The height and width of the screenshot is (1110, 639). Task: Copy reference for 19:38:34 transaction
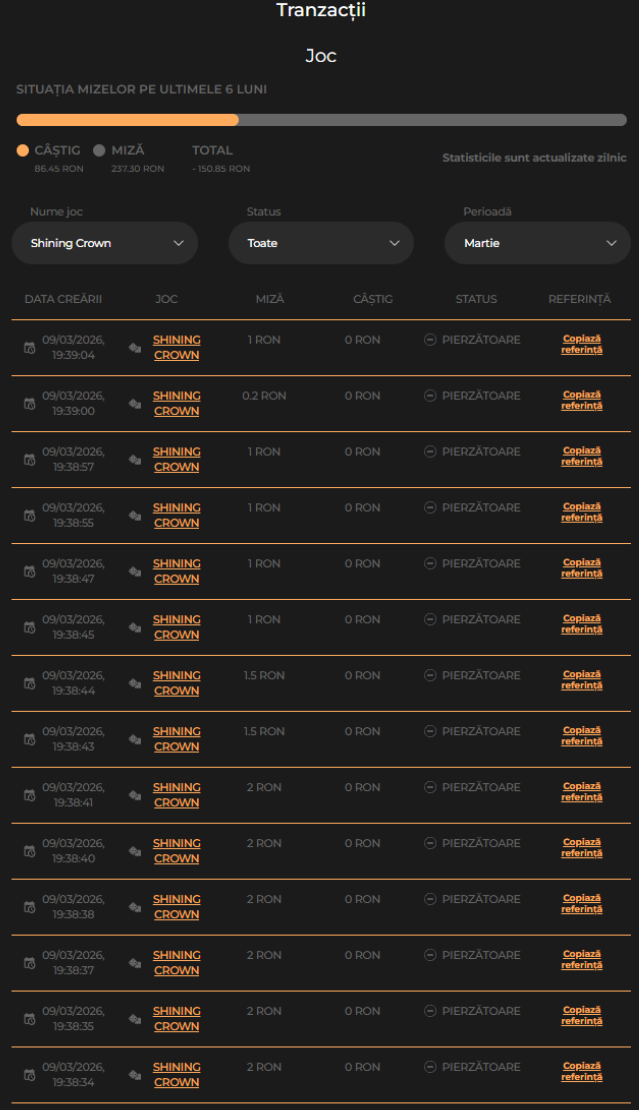point(582,1072)
